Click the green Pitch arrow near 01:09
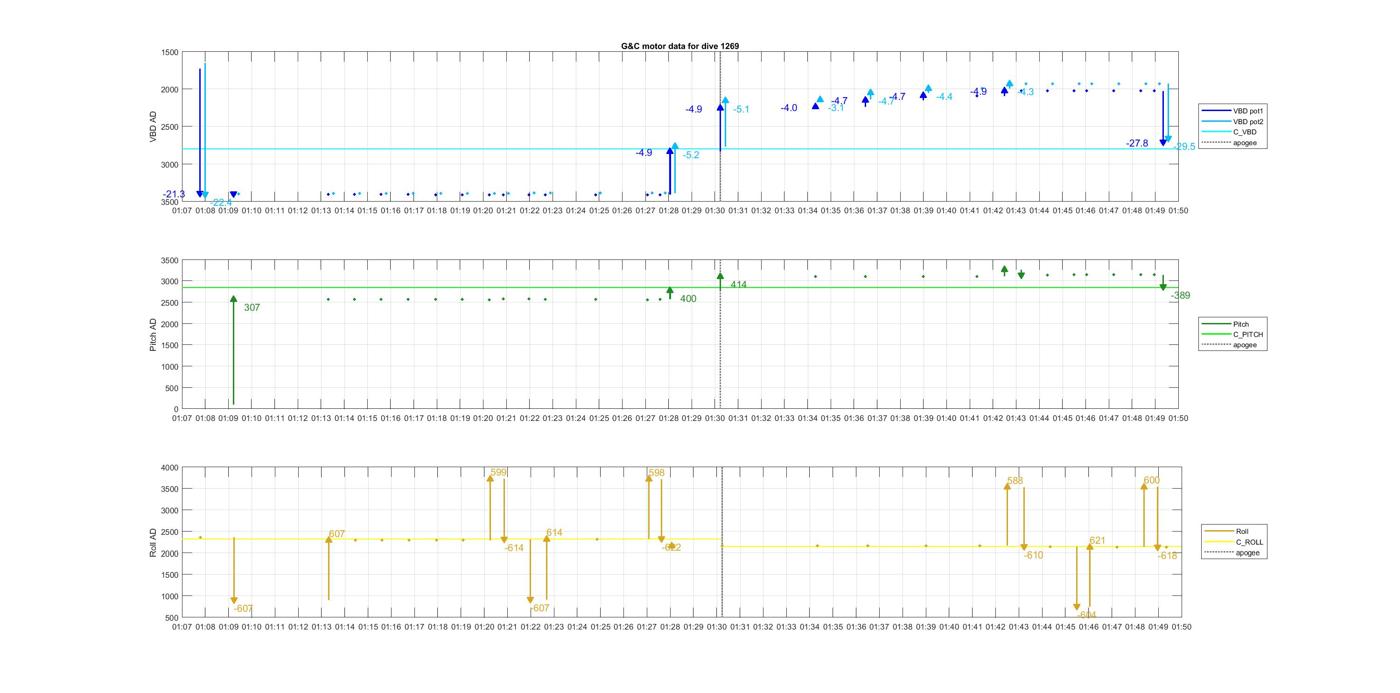This screenshot has height=693, width=1400. tap(233, 350)
